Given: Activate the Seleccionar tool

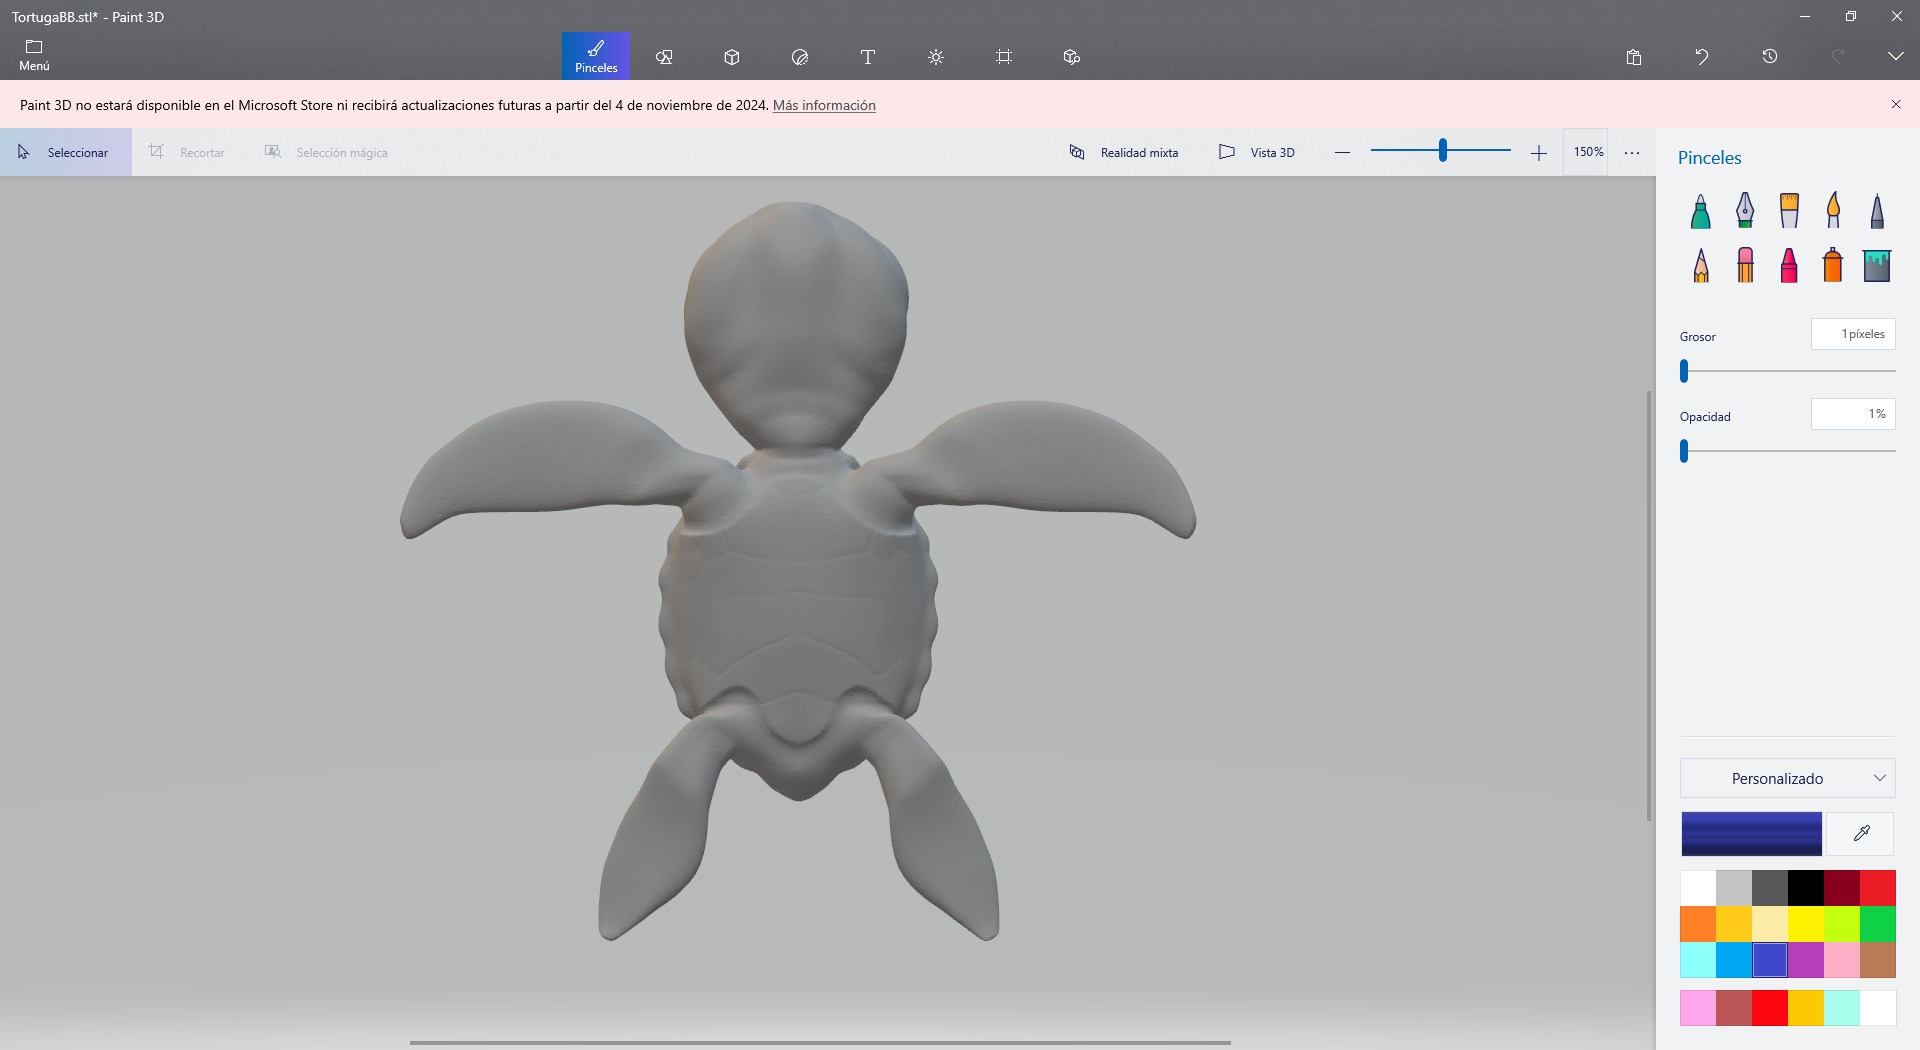Looking at the screenshot, I should (66, 152).
